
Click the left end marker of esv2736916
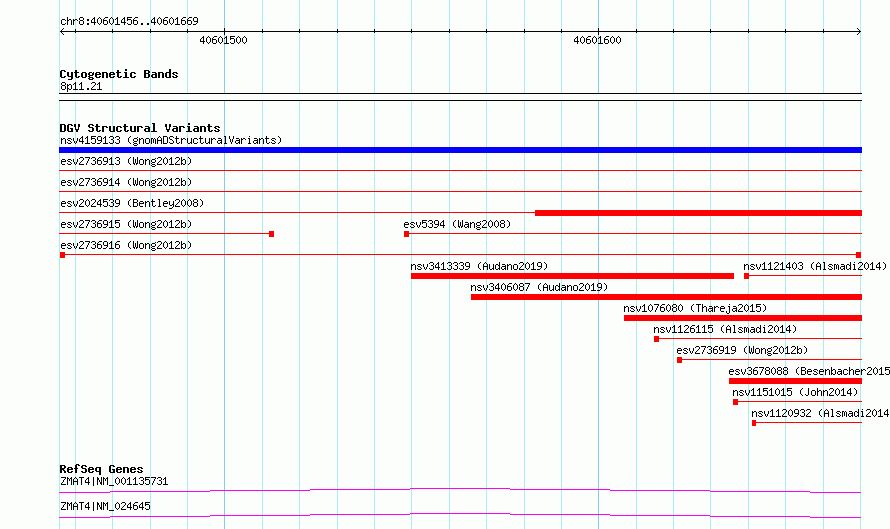click(x=62, y=255)
